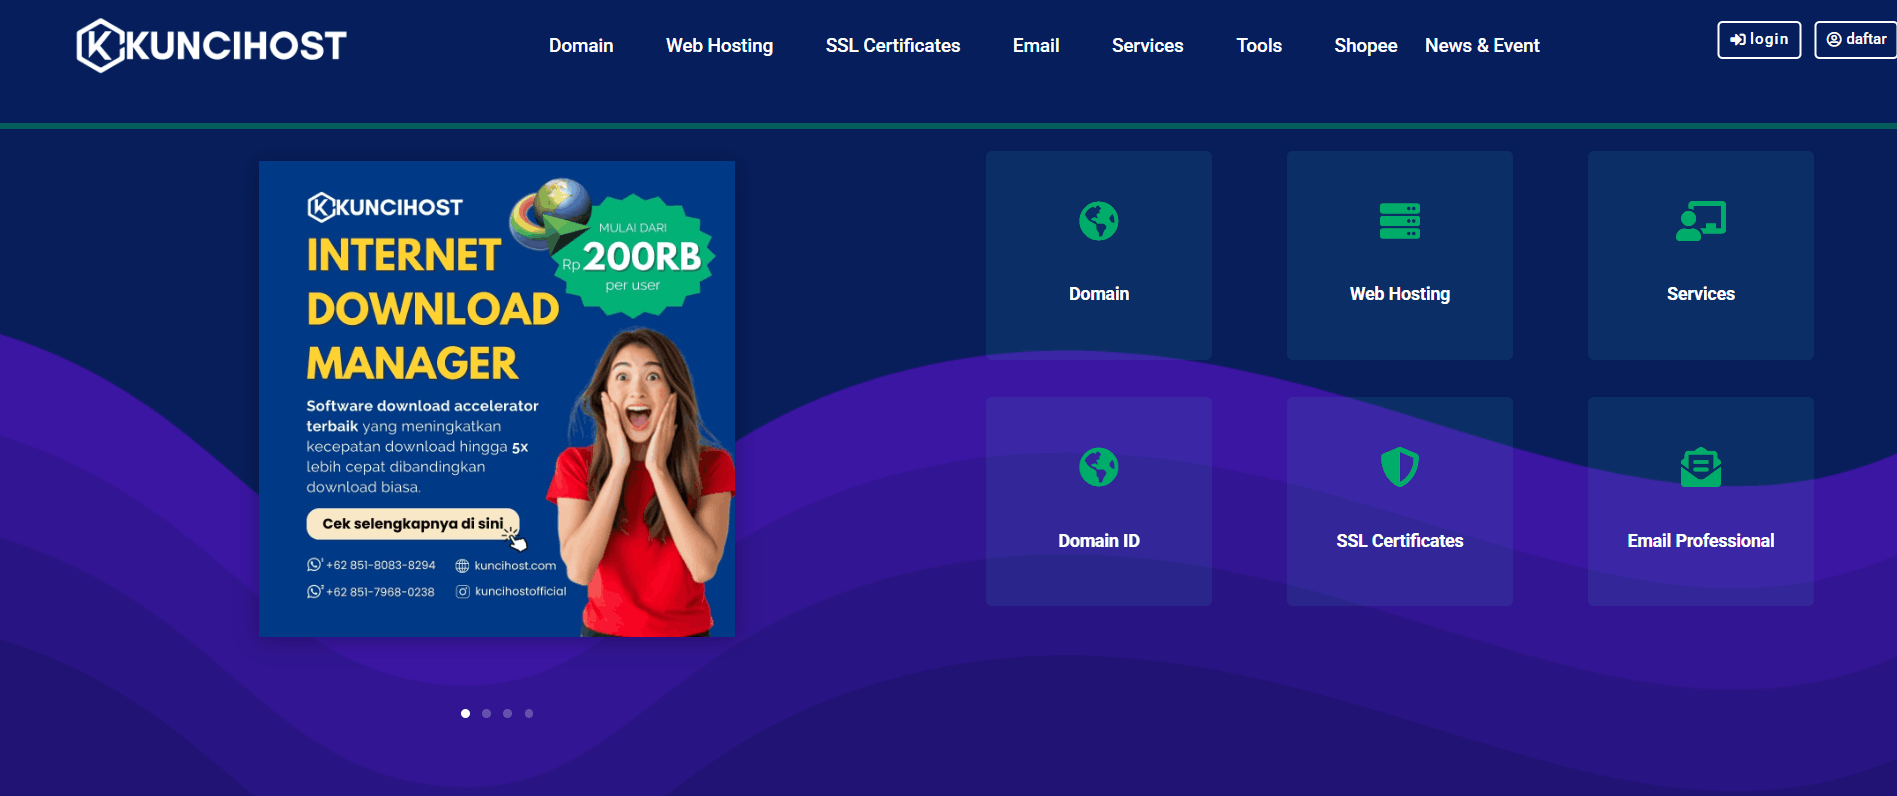The height and width of the screenshot is (796, 1897).
Task: Open the Shopee link in navbar
Action: tap(1365, 46)
